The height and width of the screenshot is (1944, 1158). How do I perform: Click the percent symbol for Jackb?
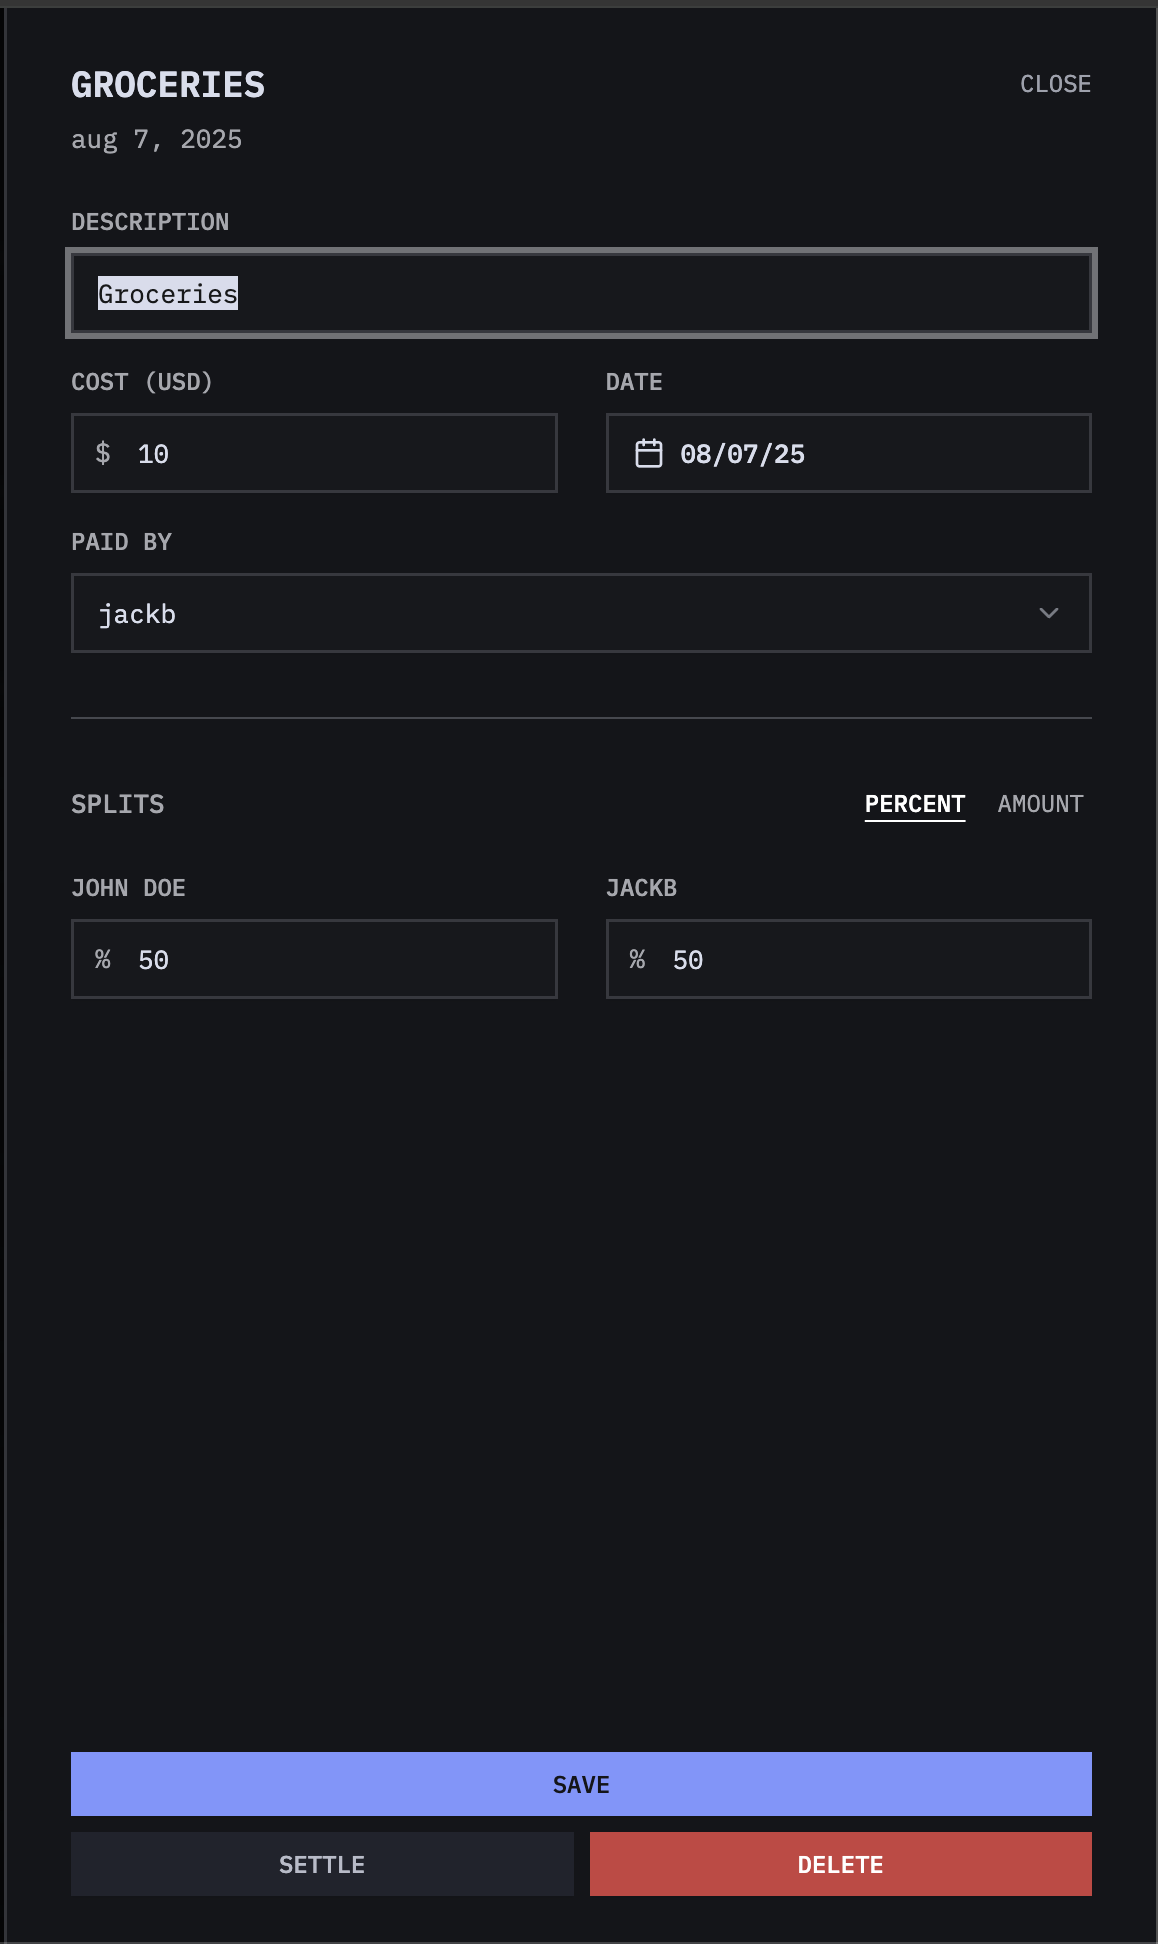tap(637, 959)
